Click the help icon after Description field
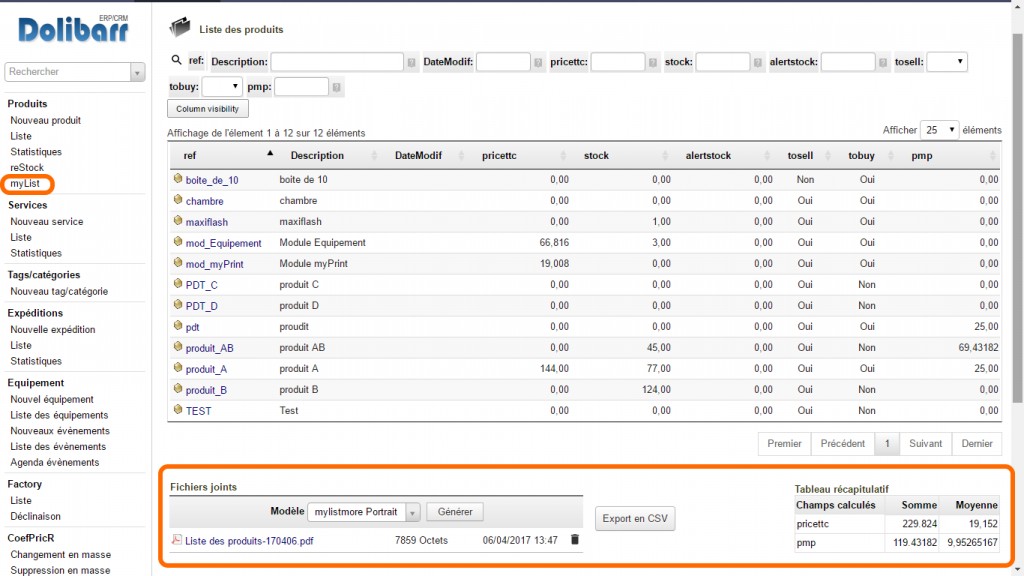Screen dimensions: 1024x576 coord(412,62)
